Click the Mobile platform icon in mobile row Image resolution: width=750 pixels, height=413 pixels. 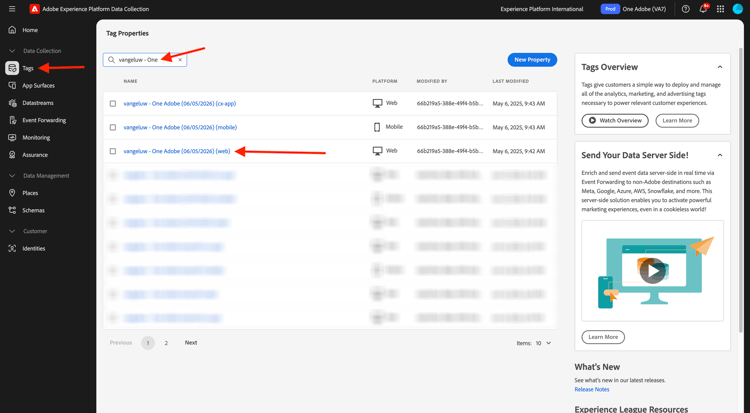pyautogui.click(x=377, y=127)
